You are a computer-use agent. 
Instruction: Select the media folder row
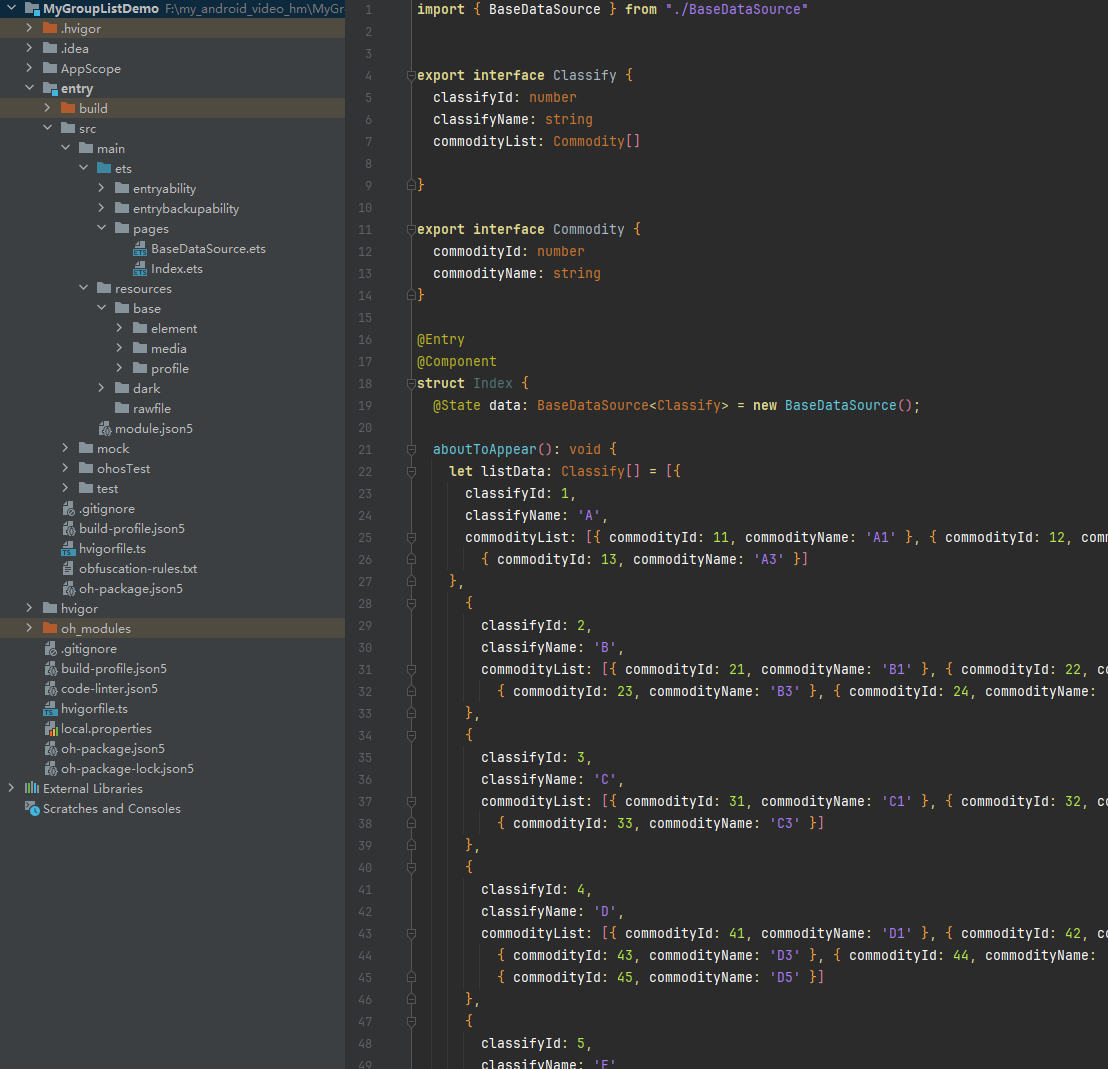tap(172, 348)
